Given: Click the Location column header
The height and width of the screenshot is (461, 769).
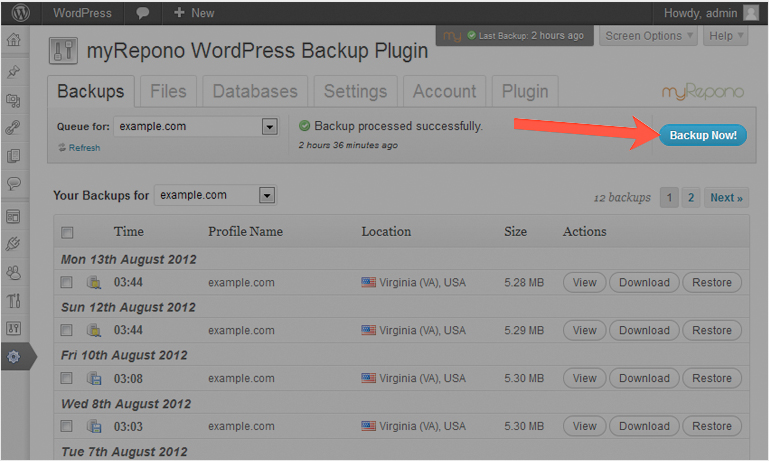Looking at the screenshot, I should 386,231.
